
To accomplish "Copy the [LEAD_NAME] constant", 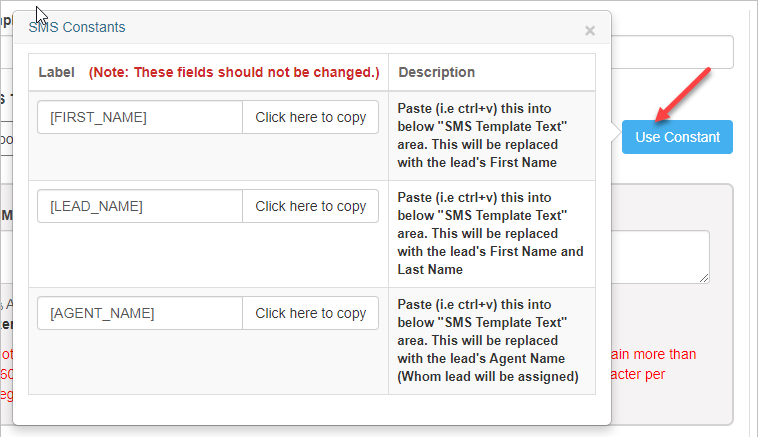I will point(310,206).
